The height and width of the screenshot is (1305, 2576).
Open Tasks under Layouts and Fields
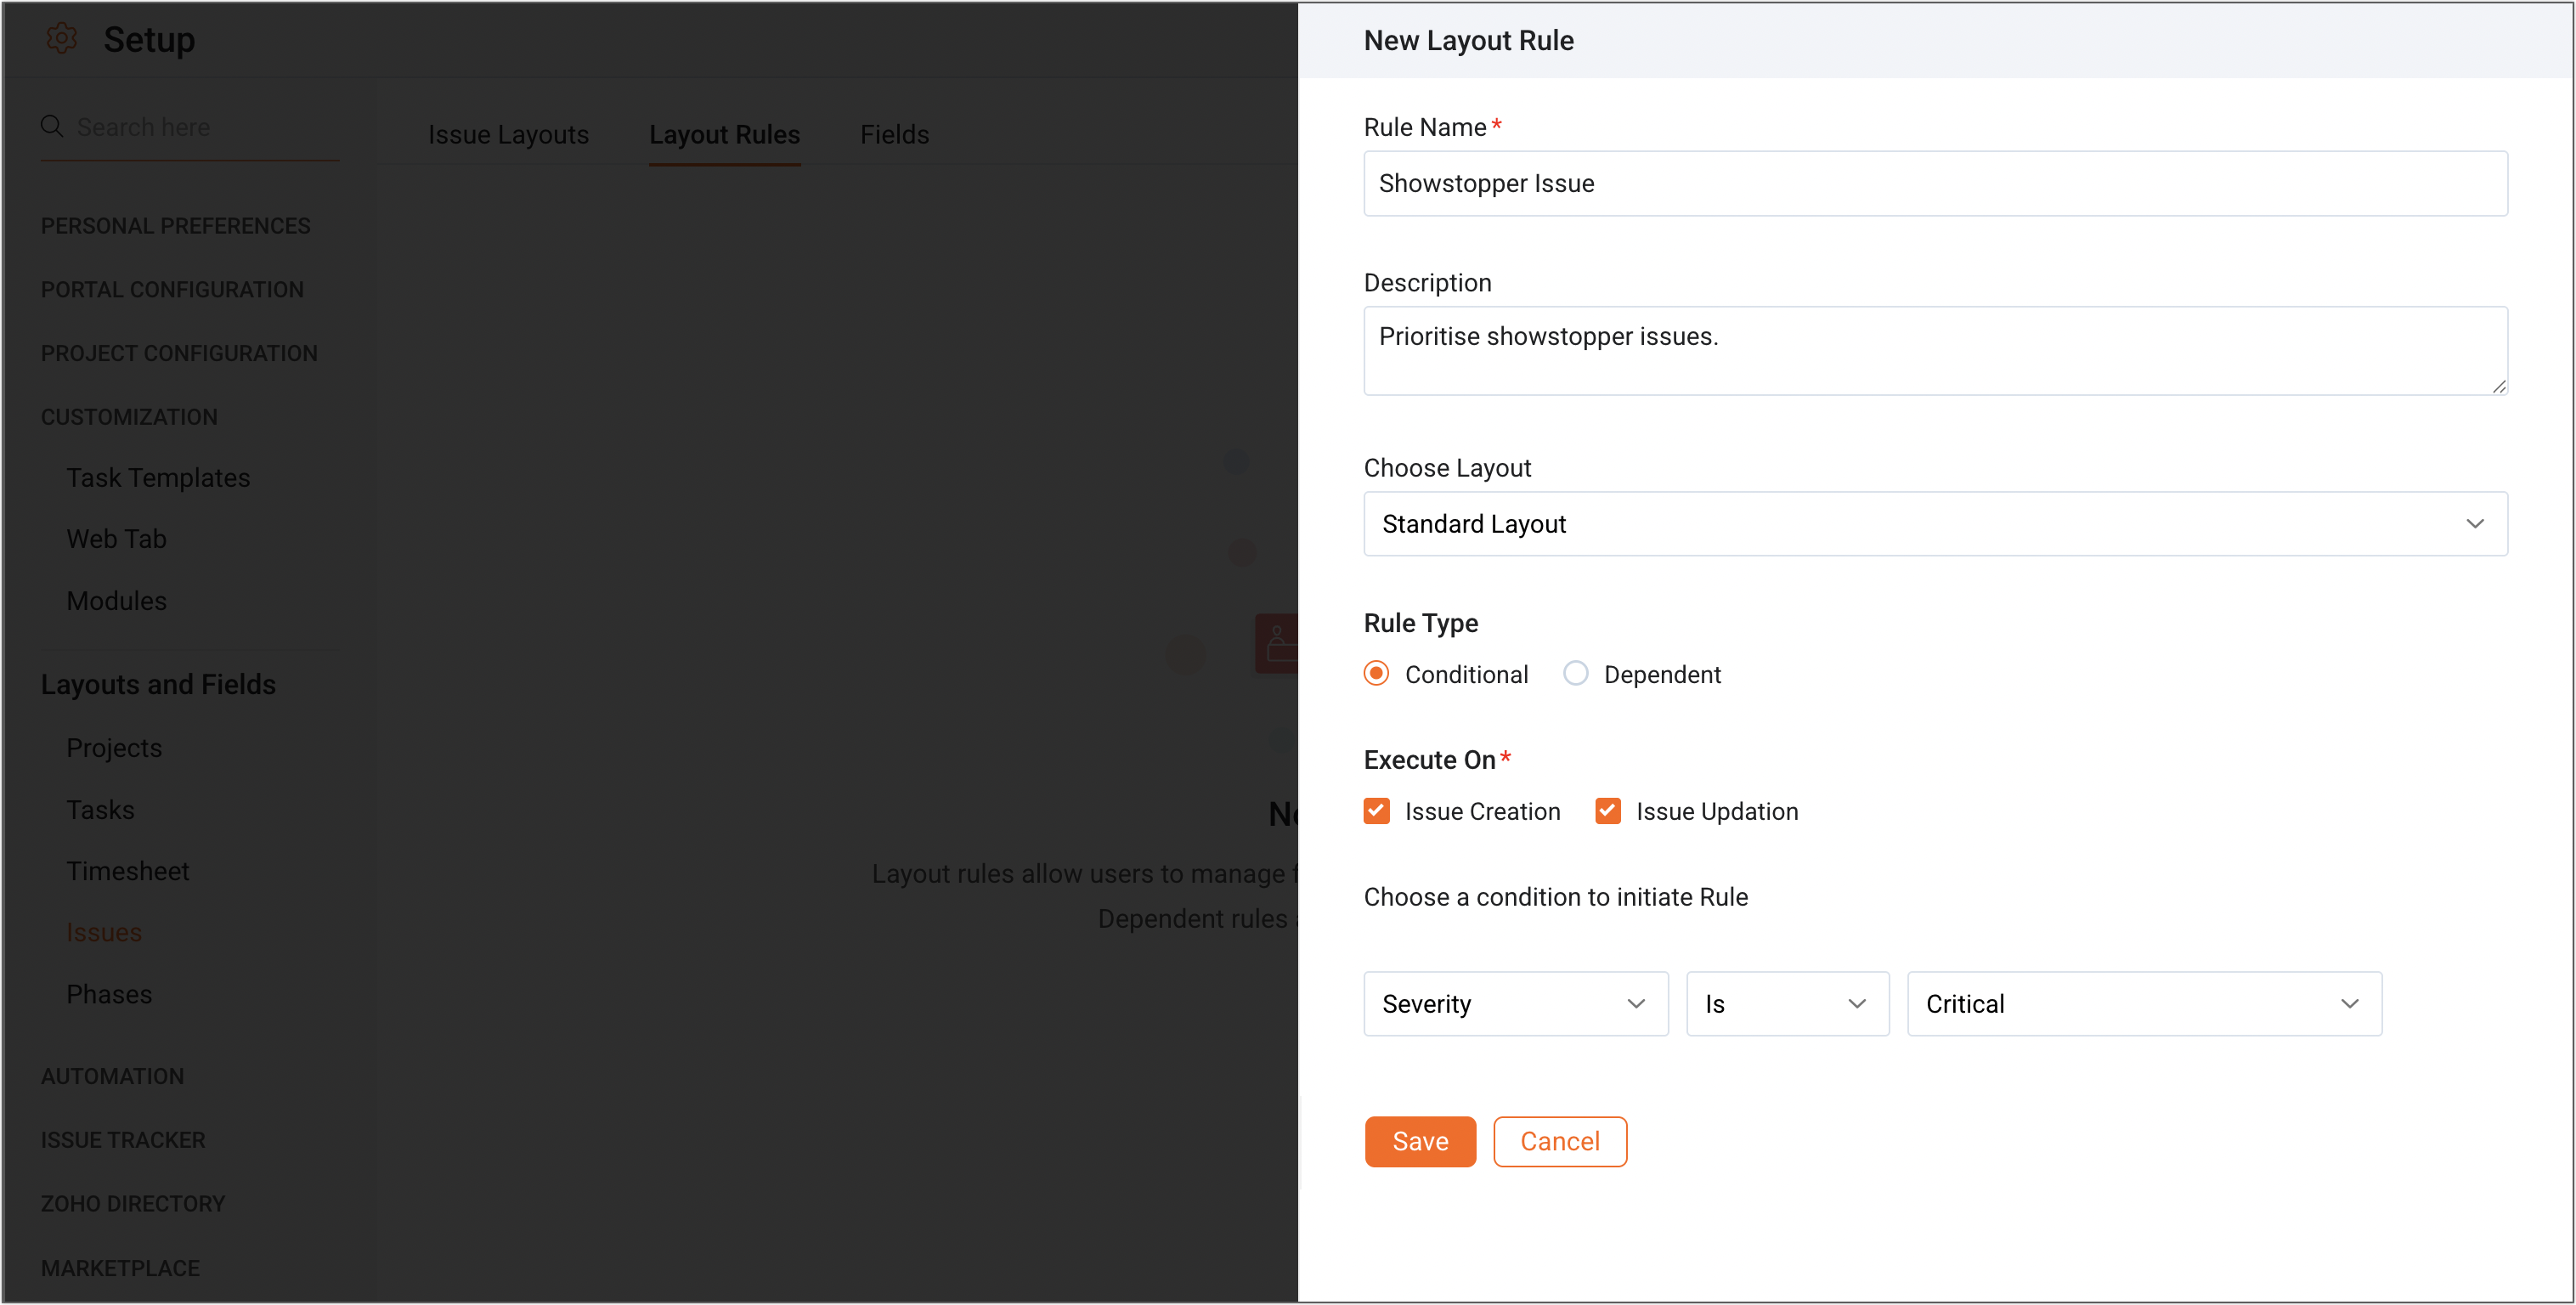click(100, 809)
